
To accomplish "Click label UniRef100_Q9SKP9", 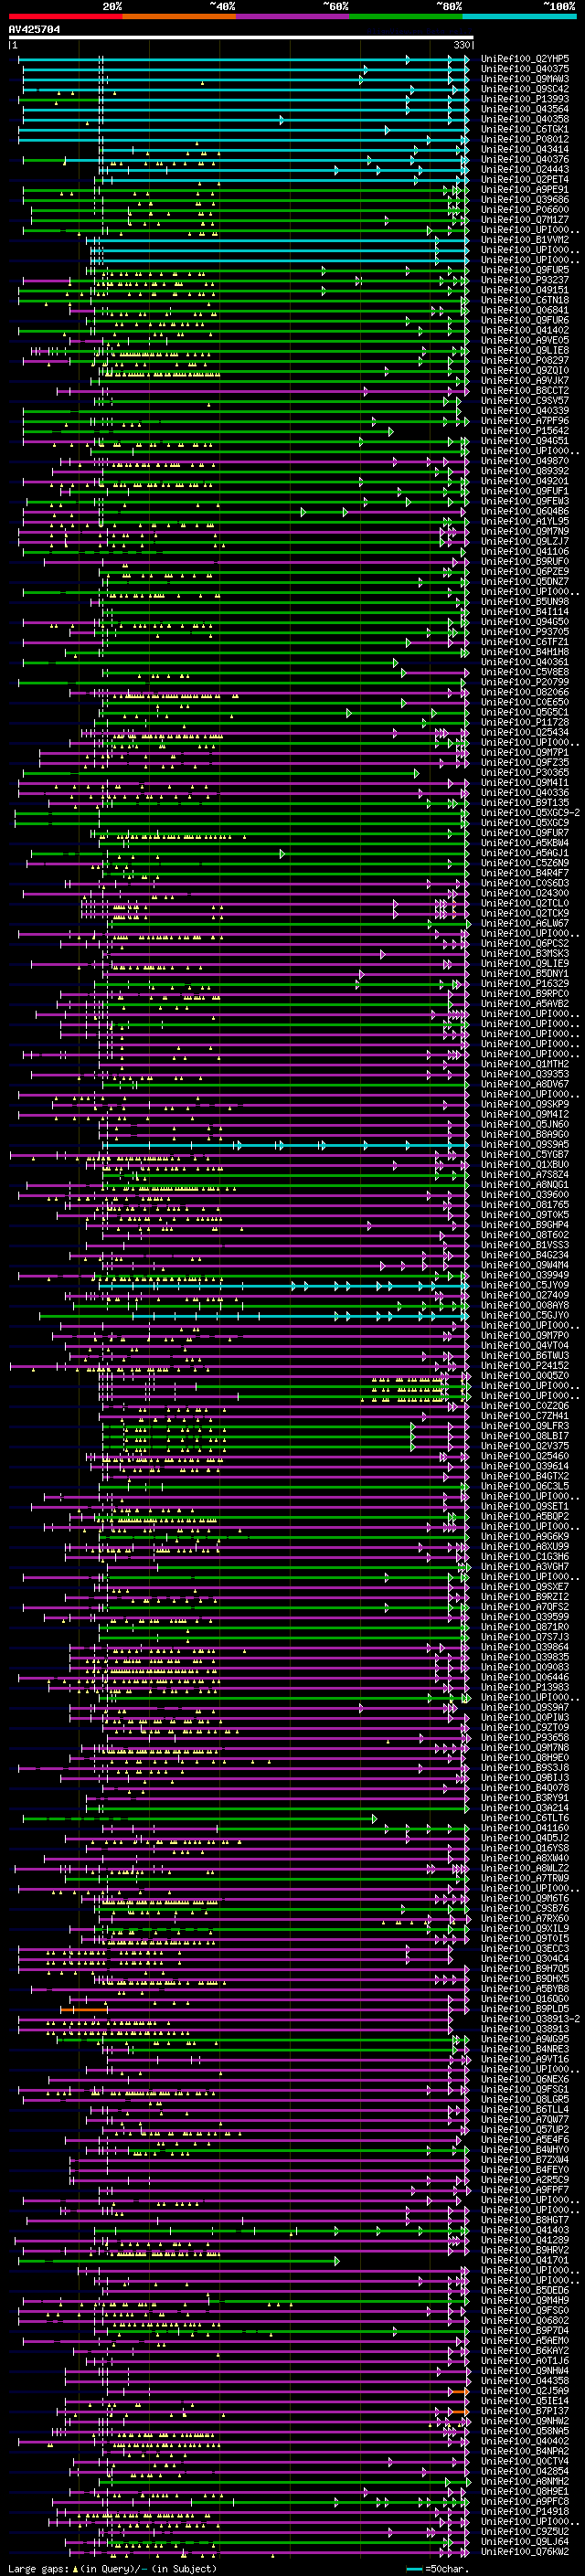I will click(x=525, y=1104).
